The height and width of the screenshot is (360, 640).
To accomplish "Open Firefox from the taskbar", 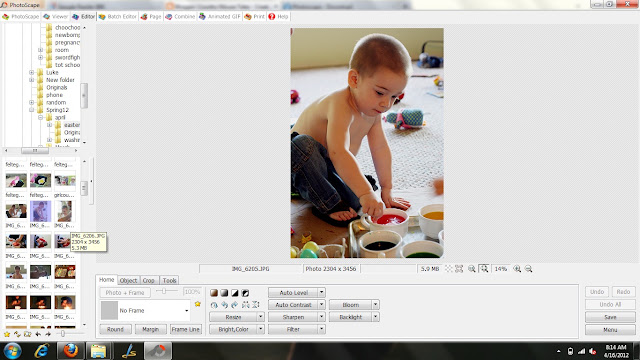I will tap(71, 350).
